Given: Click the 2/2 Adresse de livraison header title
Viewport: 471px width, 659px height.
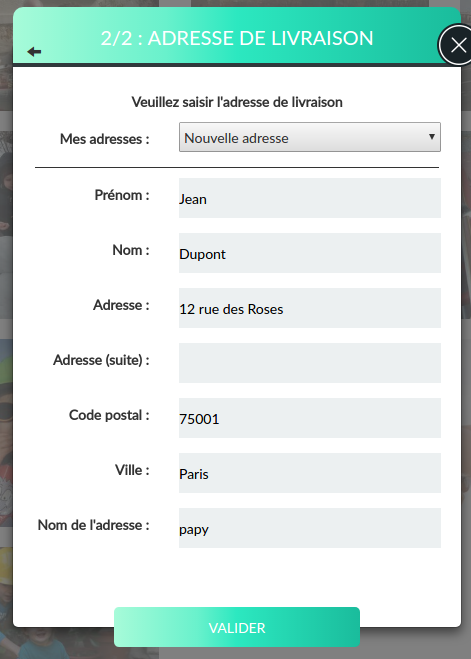Looking at the screenshot, I should pos(237,38).
